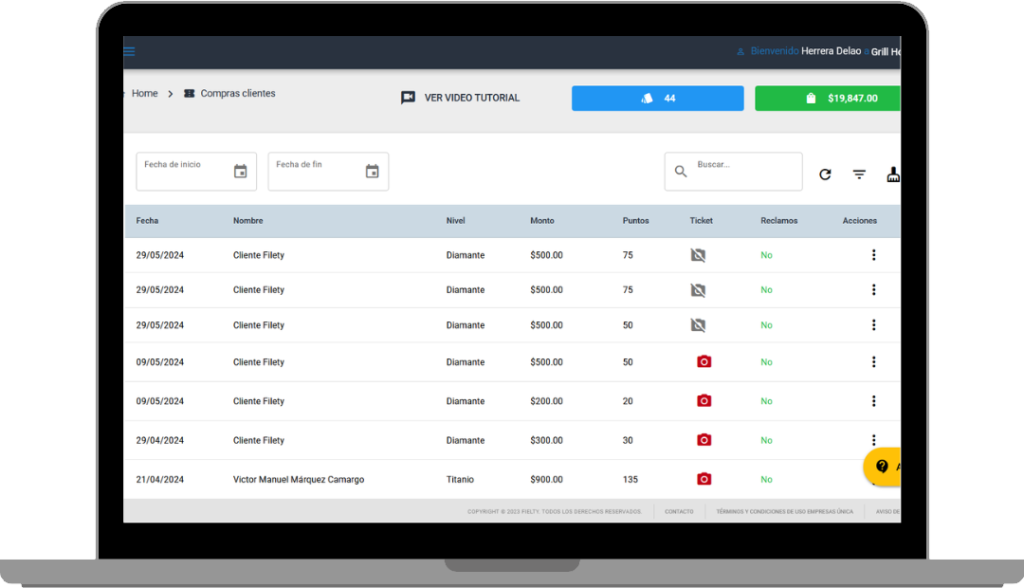Open calendar picker in Fecha de inicio
This screenshot has width=1024, height=588.
(x=240, y=172)
